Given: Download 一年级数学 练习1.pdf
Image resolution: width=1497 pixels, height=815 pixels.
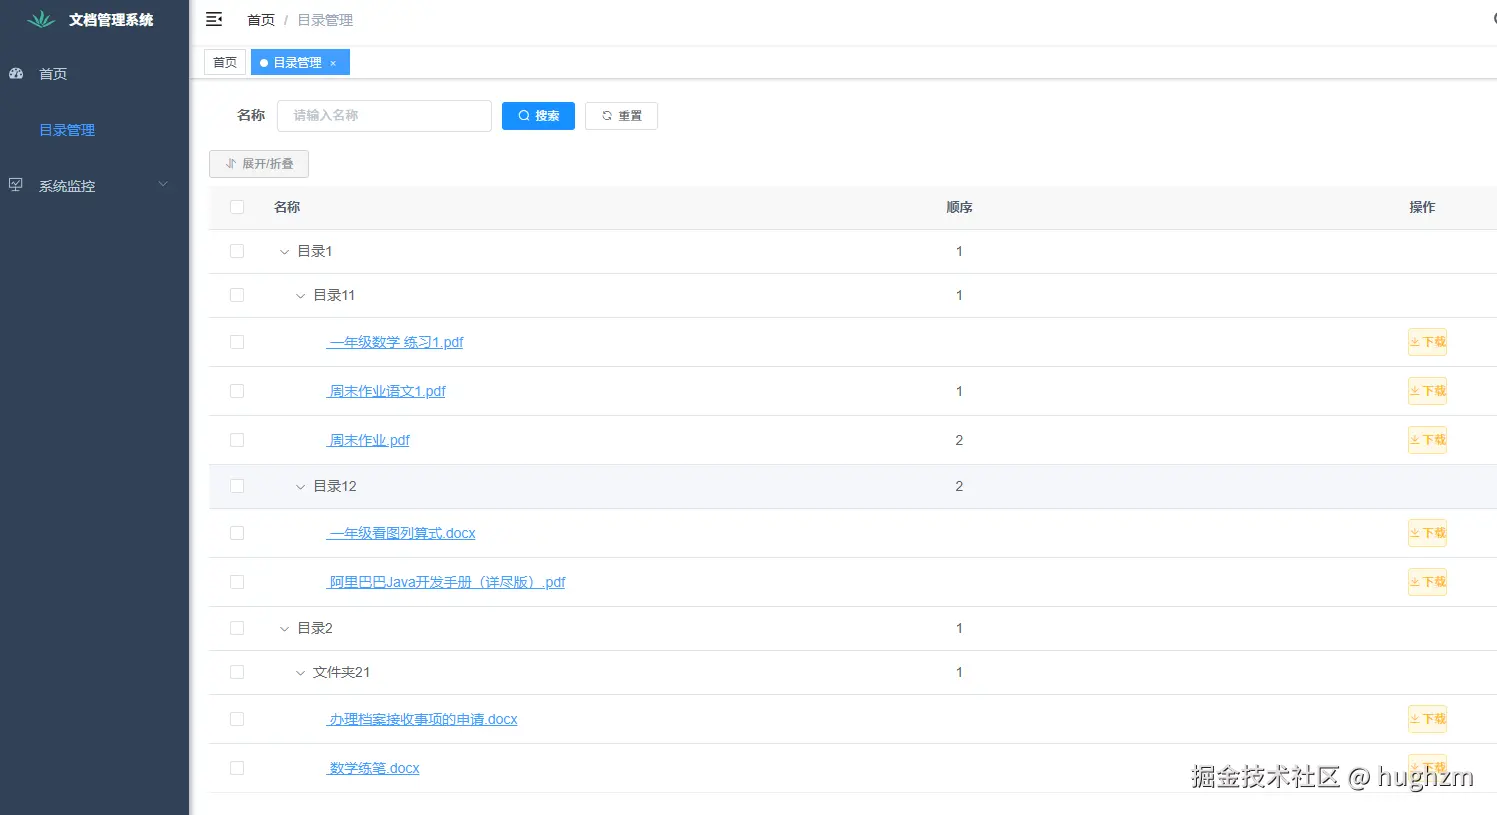Looking at the screenshot, I should click(1427, 342).
